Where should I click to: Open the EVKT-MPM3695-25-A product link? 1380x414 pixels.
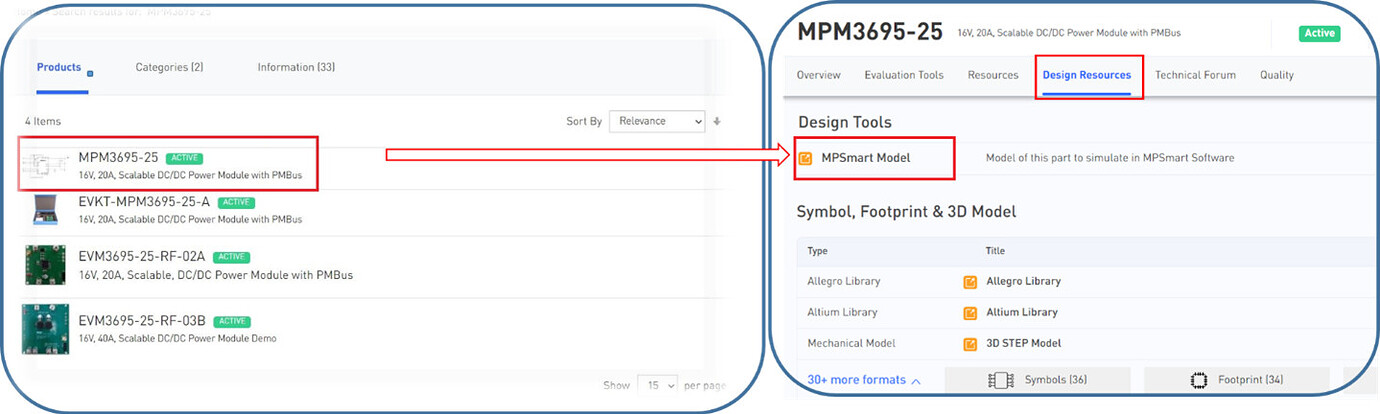pyautogui.click(x=144, y=202)
